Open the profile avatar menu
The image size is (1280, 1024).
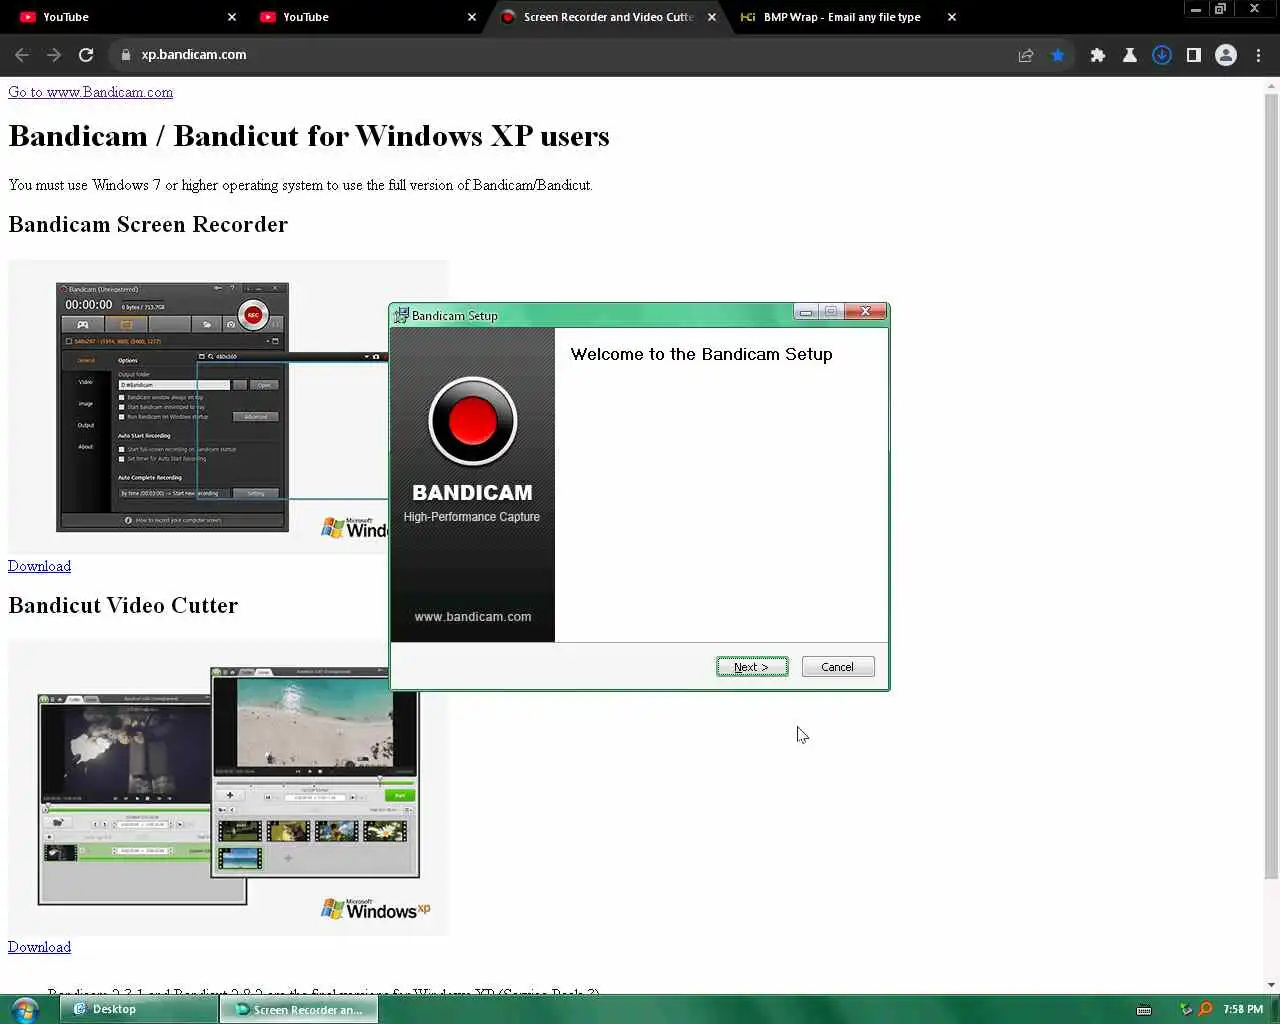(x=1226, y=55)
